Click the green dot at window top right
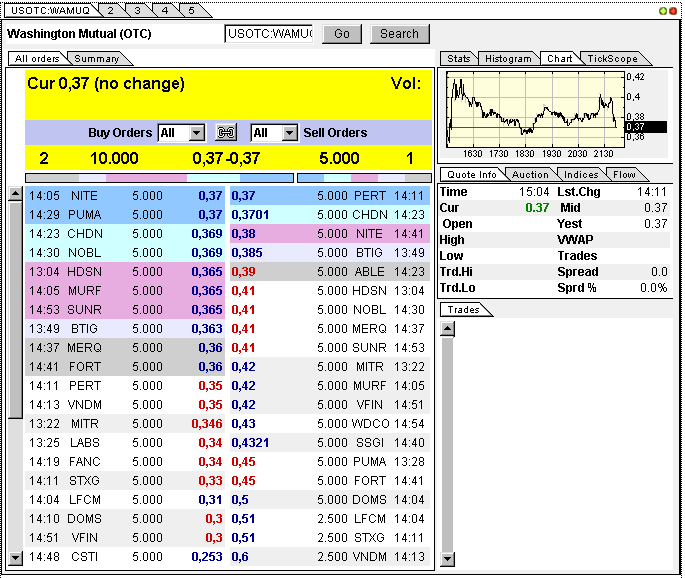Screen dimensions: 685x578 [663, 11]
